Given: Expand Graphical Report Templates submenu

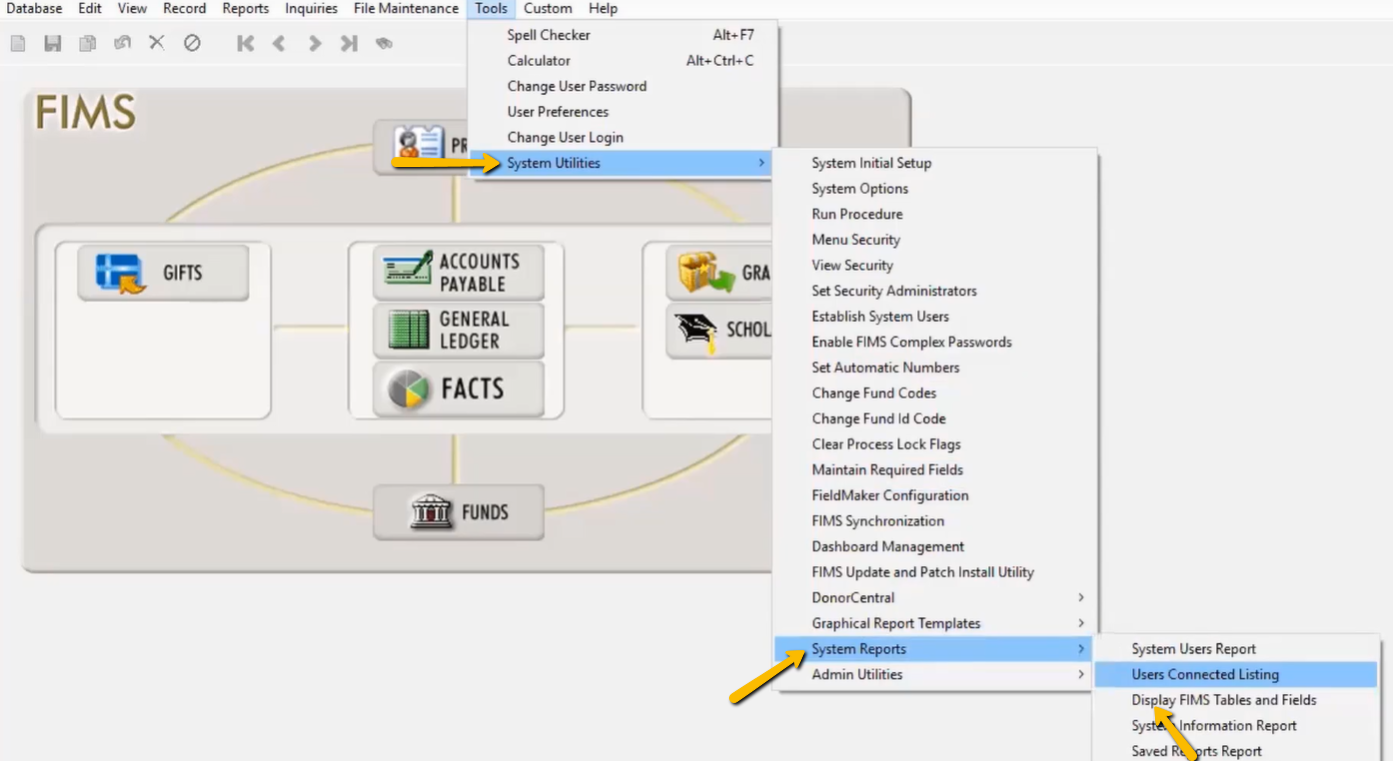Looking at the screenshot, I should coord(935,623).
